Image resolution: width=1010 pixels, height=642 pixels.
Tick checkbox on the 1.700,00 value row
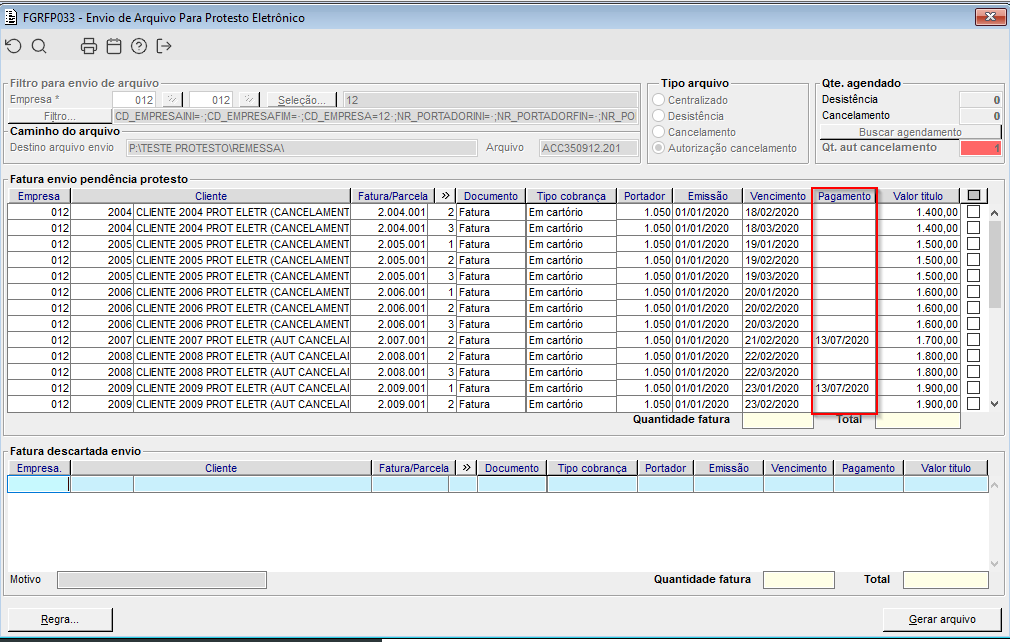click(974, 340)
